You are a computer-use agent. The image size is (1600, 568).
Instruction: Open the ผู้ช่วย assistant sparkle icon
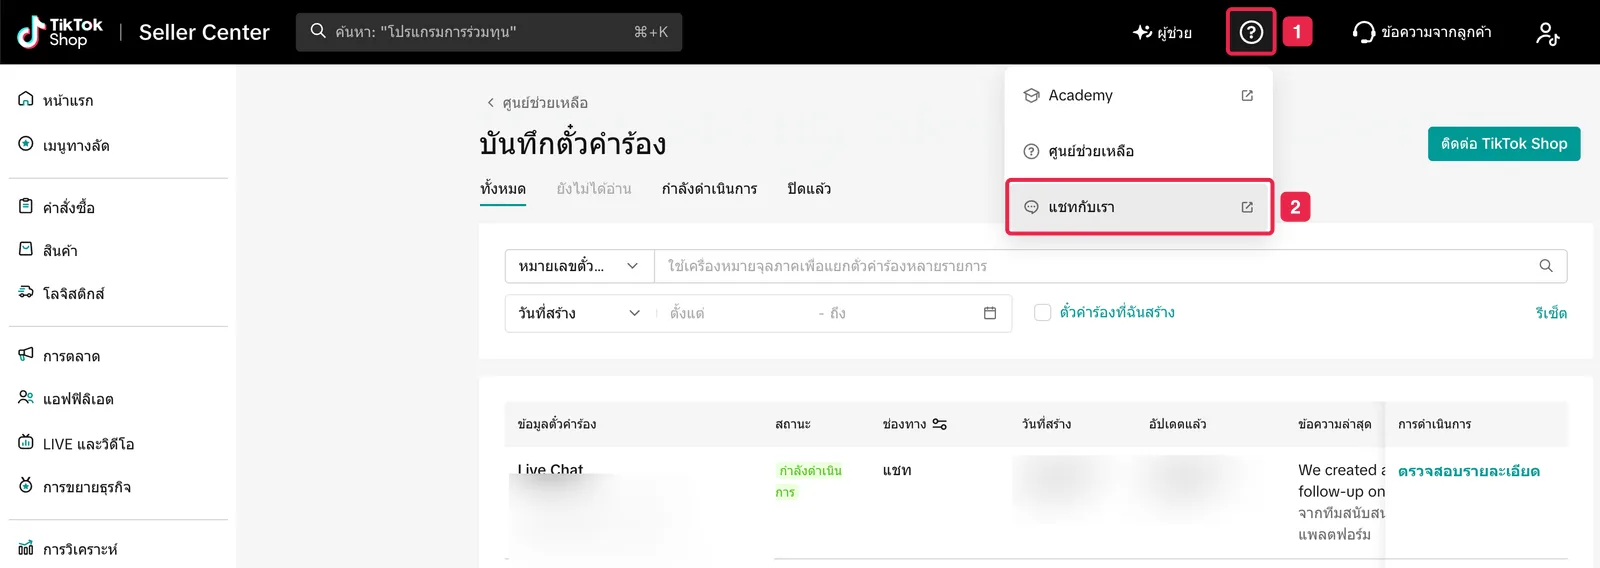click(x=1142, y=32)
